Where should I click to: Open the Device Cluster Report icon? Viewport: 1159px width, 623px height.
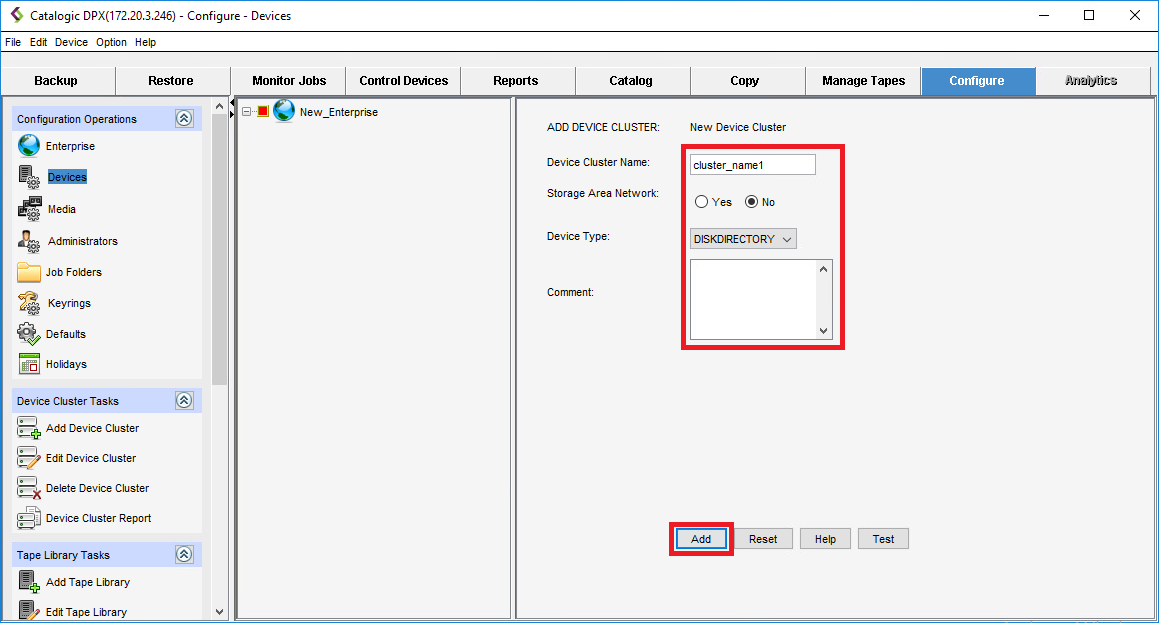point(29,518)
